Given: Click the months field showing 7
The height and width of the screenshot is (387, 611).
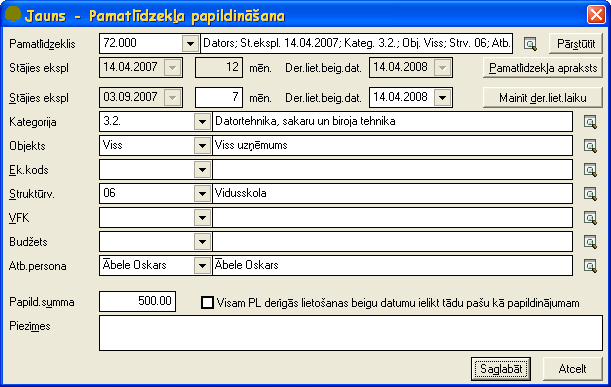Looking at the screenshot, I should point(219,97).
